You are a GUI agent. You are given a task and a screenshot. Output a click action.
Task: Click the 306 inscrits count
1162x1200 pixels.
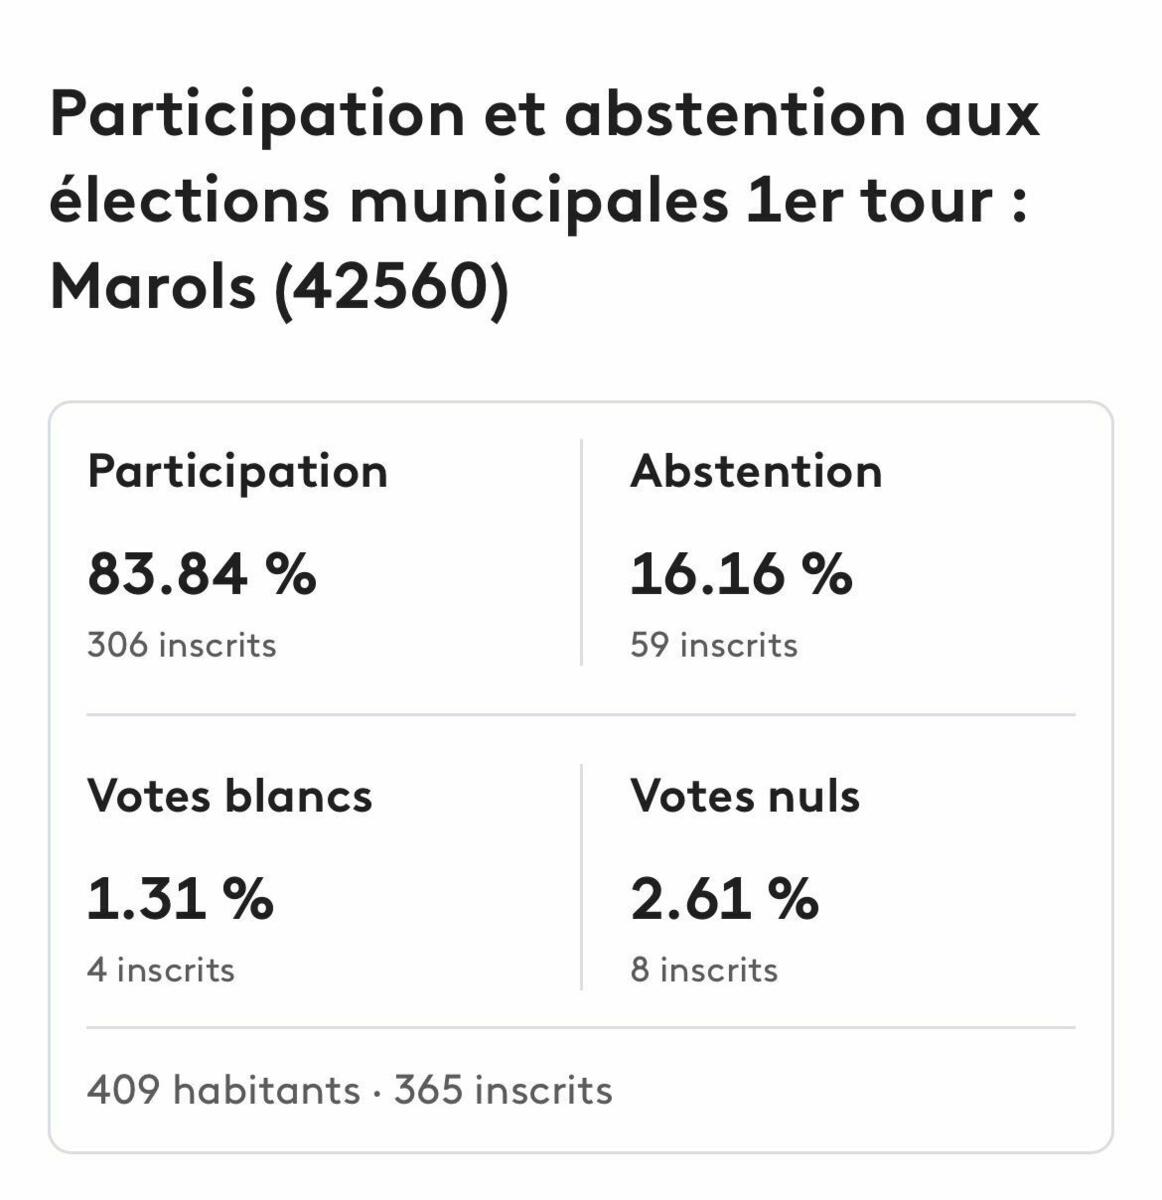tap(181, 645)
